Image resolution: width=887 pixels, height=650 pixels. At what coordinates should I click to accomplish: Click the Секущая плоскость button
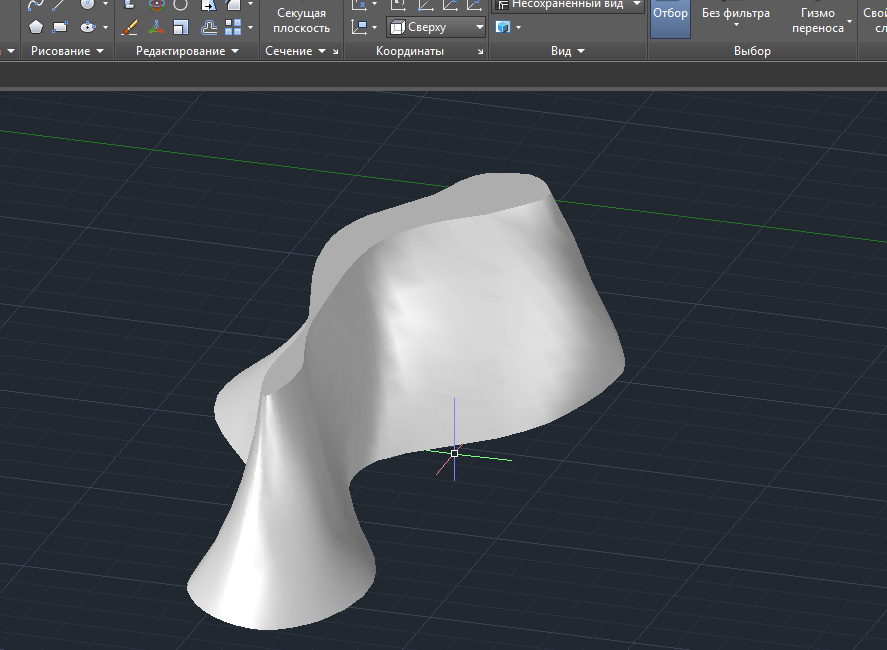click(301, 21)
